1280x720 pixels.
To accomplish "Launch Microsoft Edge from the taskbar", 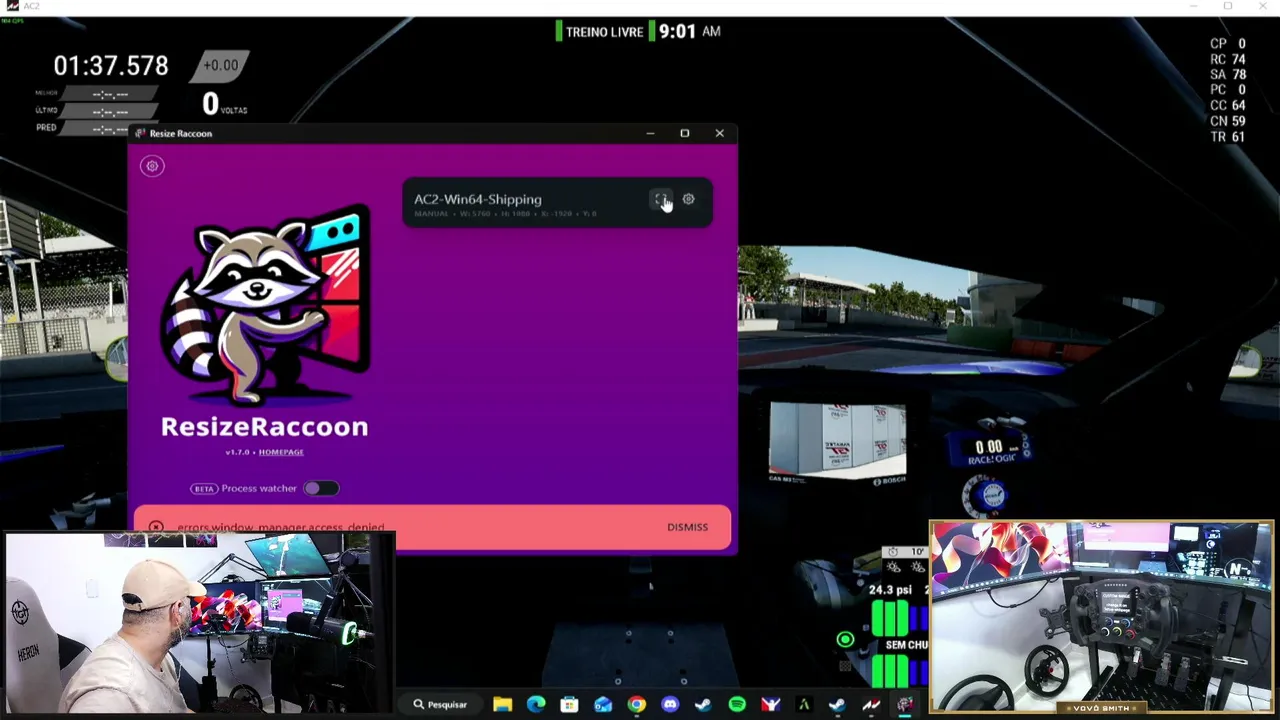I will (x=536, y=705).
